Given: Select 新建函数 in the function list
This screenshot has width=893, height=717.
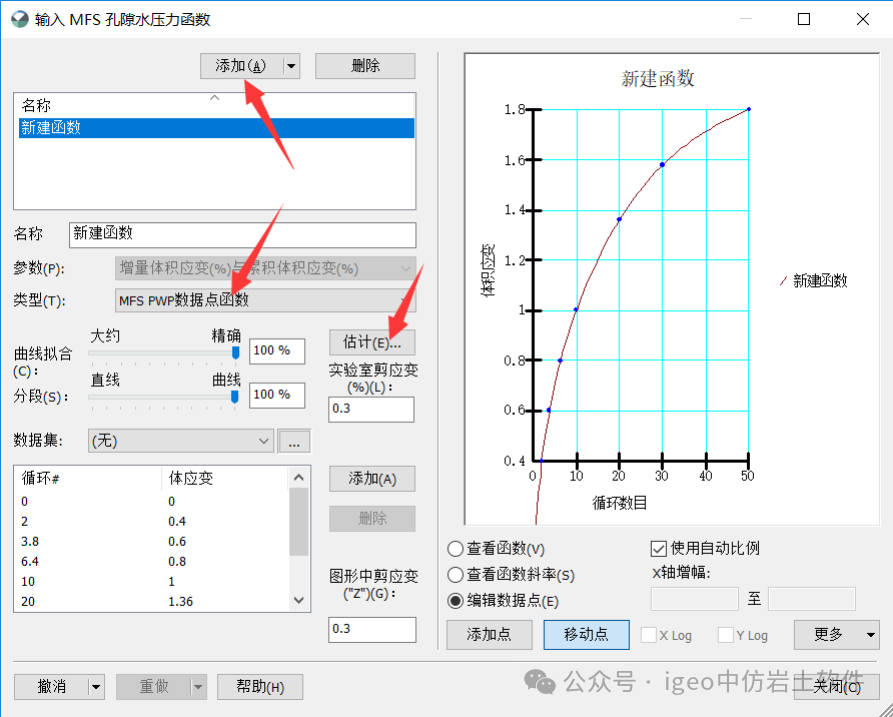Looking at the screenshot, I should (100, 127).
